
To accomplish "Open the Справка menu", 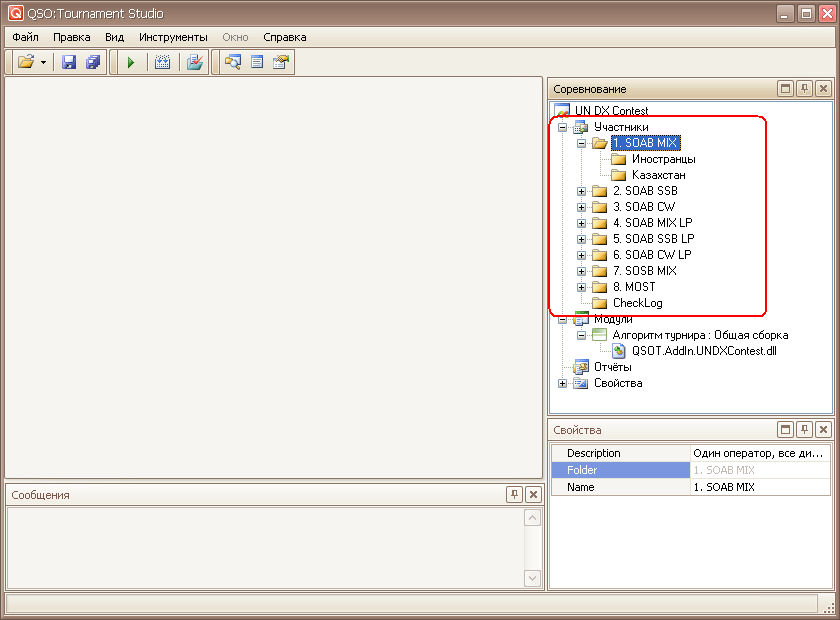I will tap(285, 37).
